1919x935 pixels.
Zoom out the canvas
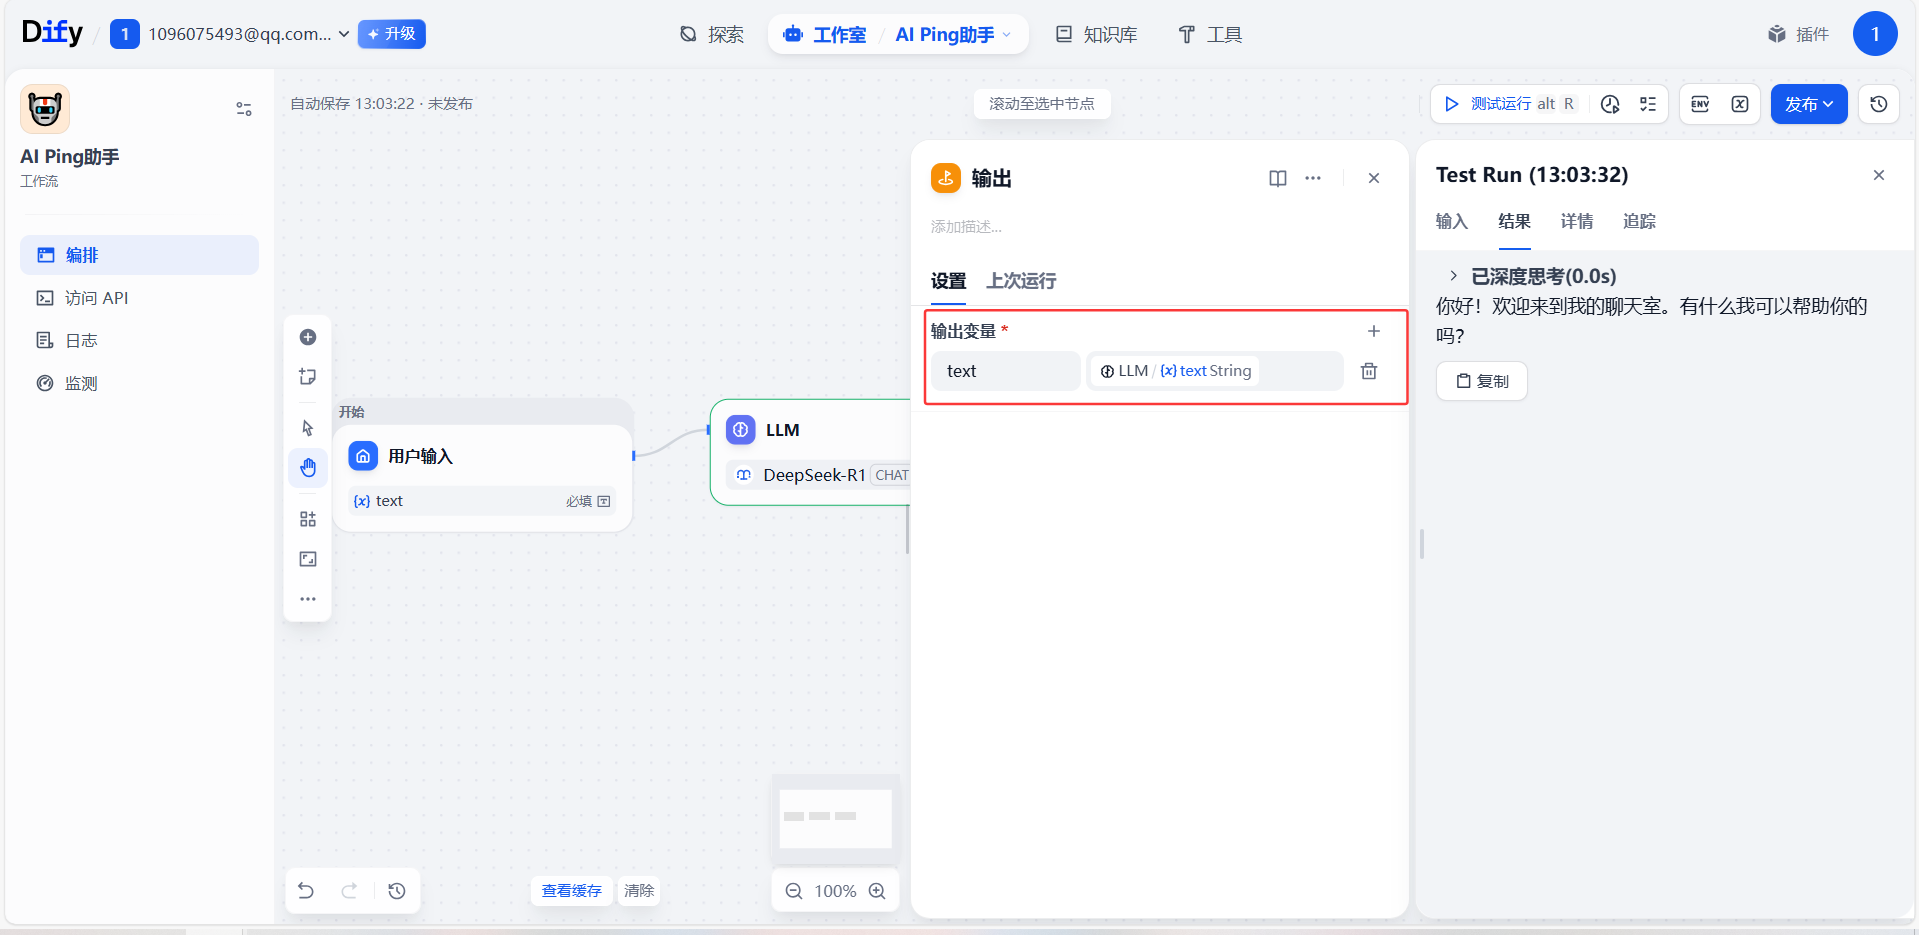pyautogui.click(x=794, y=891)
